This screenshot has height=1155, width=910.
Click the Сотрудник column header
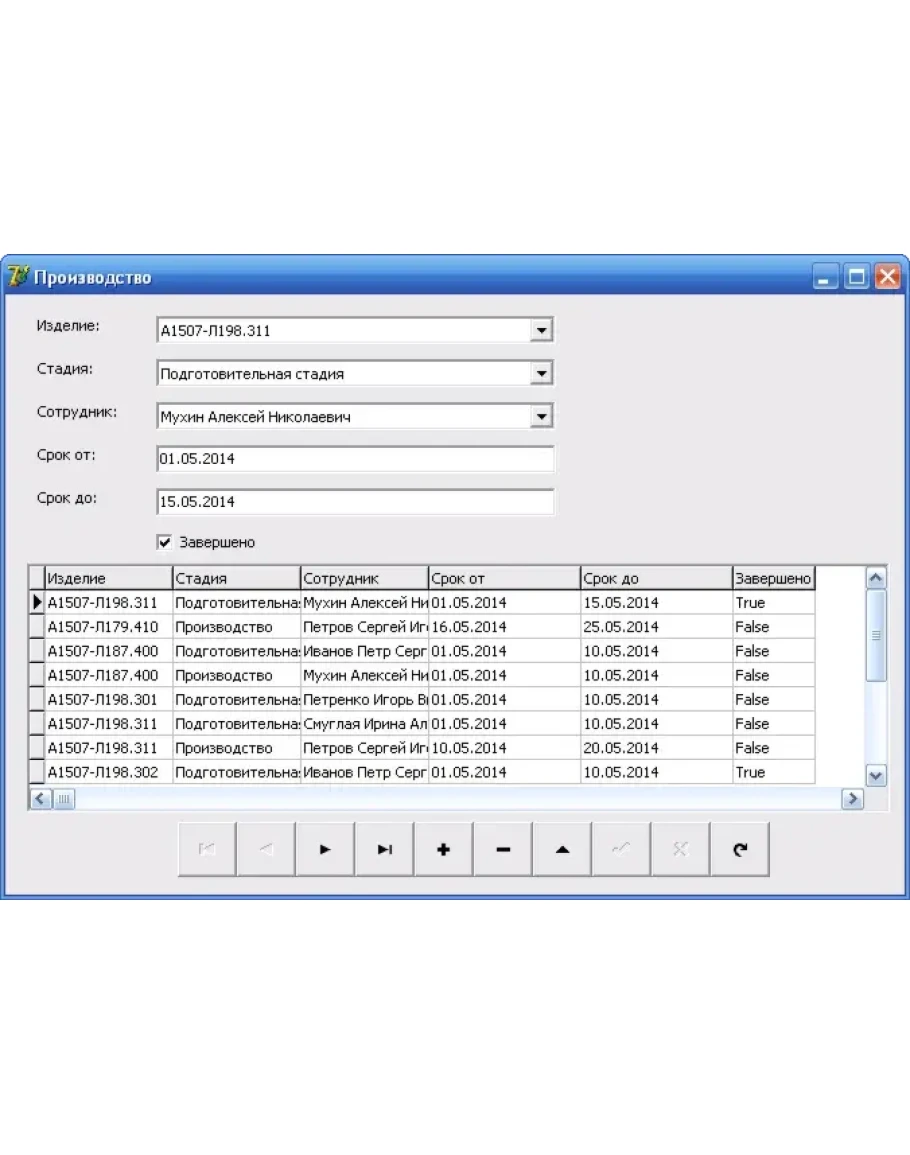364,578
